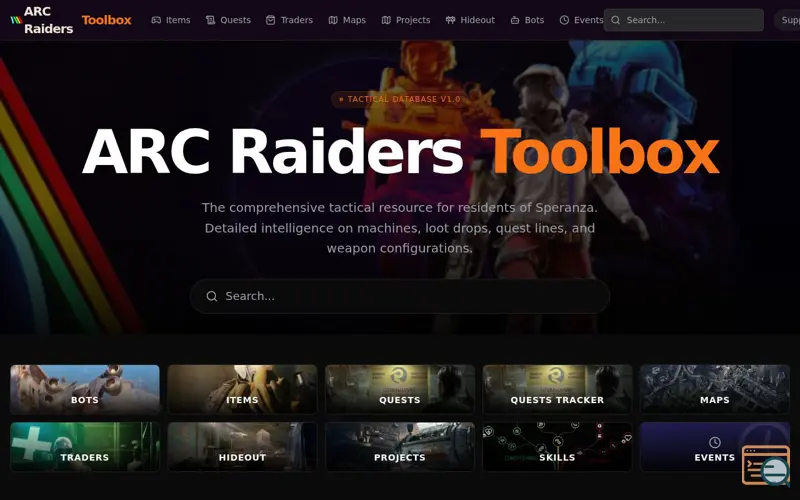Click the clock icon on Events card

click(715, 442)
